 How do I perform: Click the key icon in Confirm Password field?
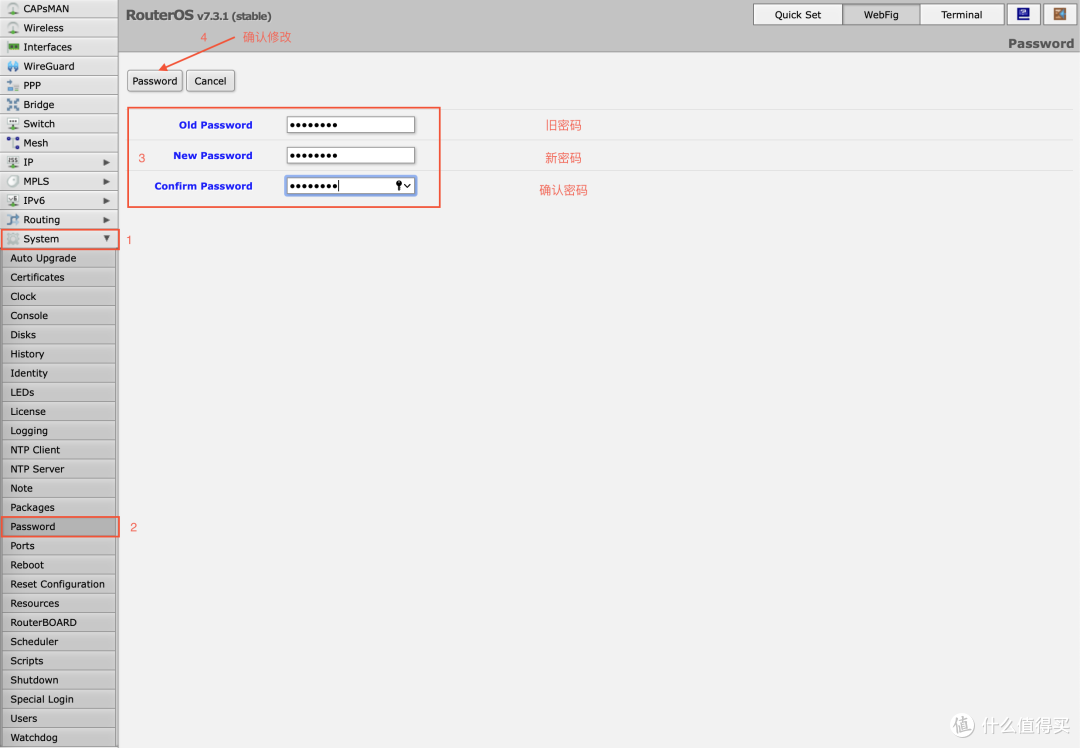399,185
